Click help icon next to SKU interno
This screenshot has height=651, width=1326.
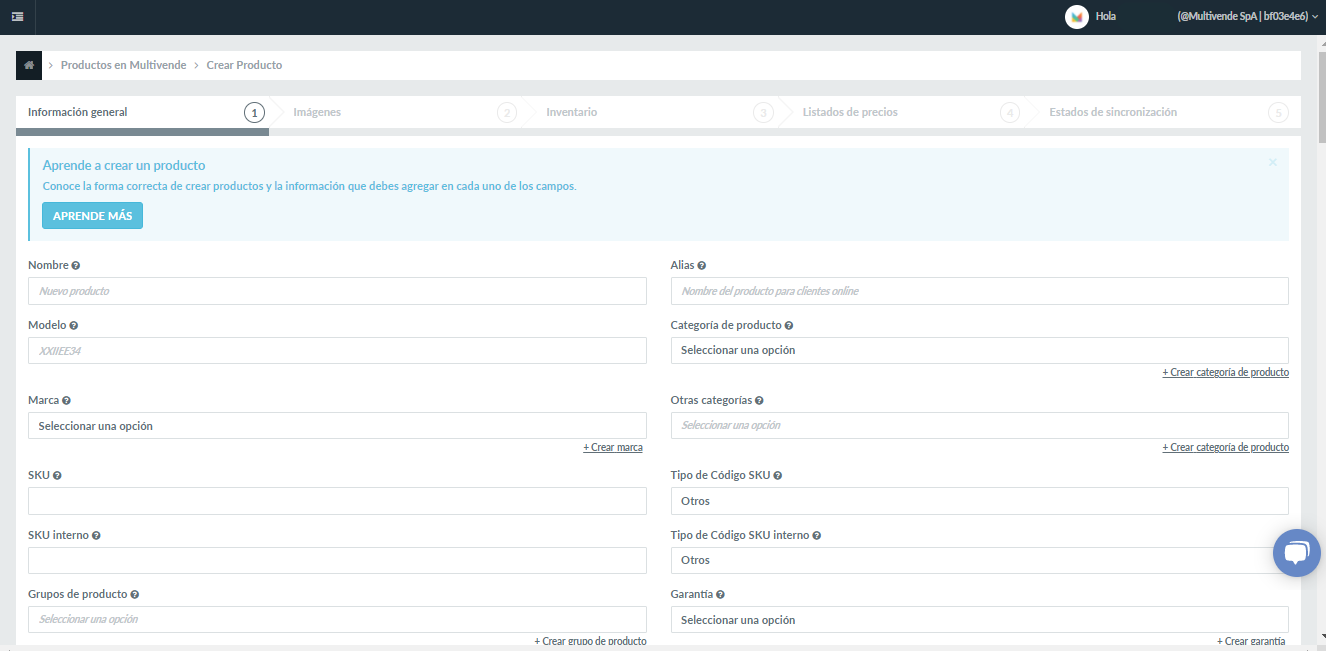pos(96,536)
